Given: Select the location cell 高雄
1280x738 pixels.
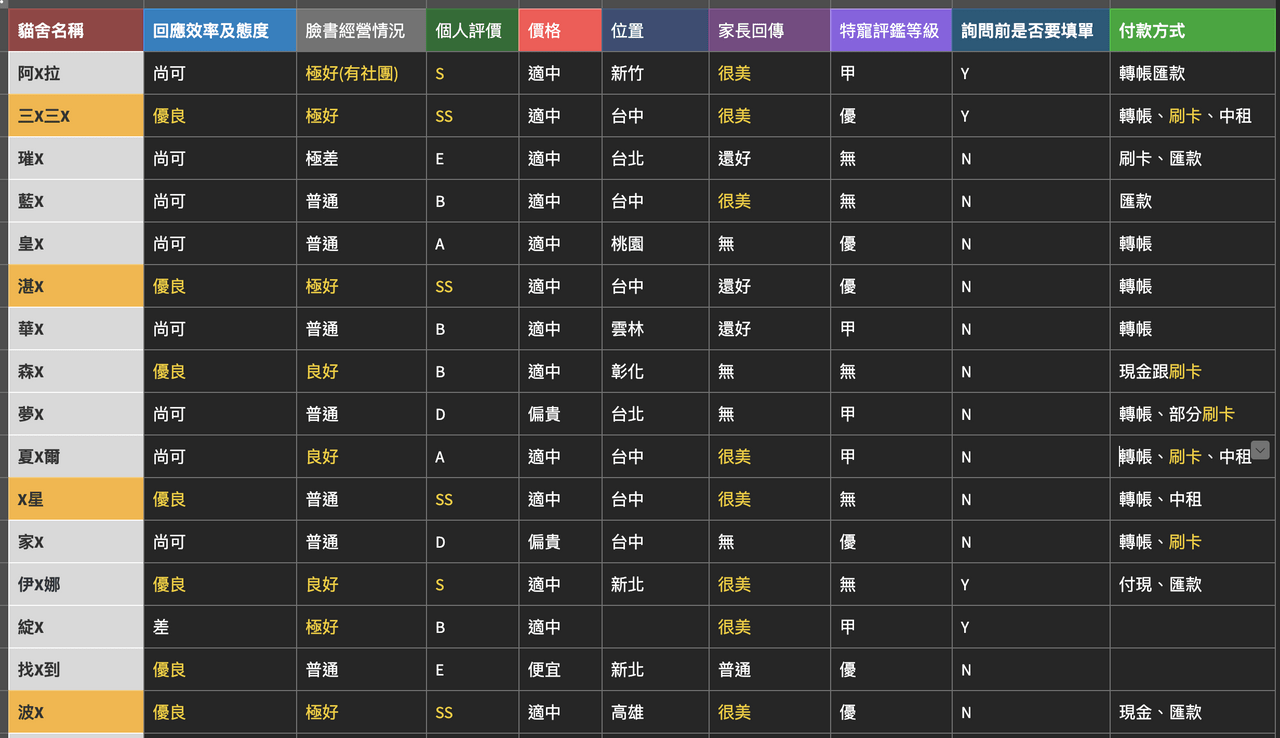Looking at the screenshot, I should [655, 712].
